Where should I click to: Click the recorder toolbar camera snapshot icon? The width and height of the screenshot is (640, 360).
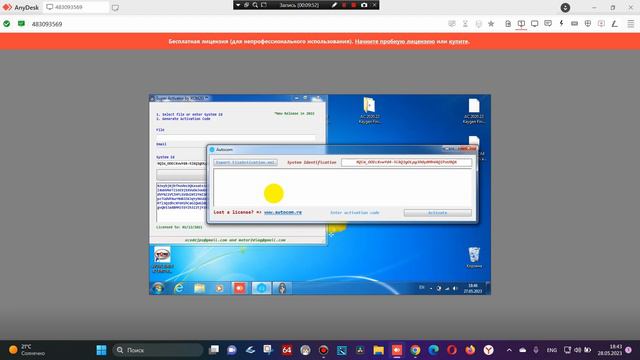364,5
